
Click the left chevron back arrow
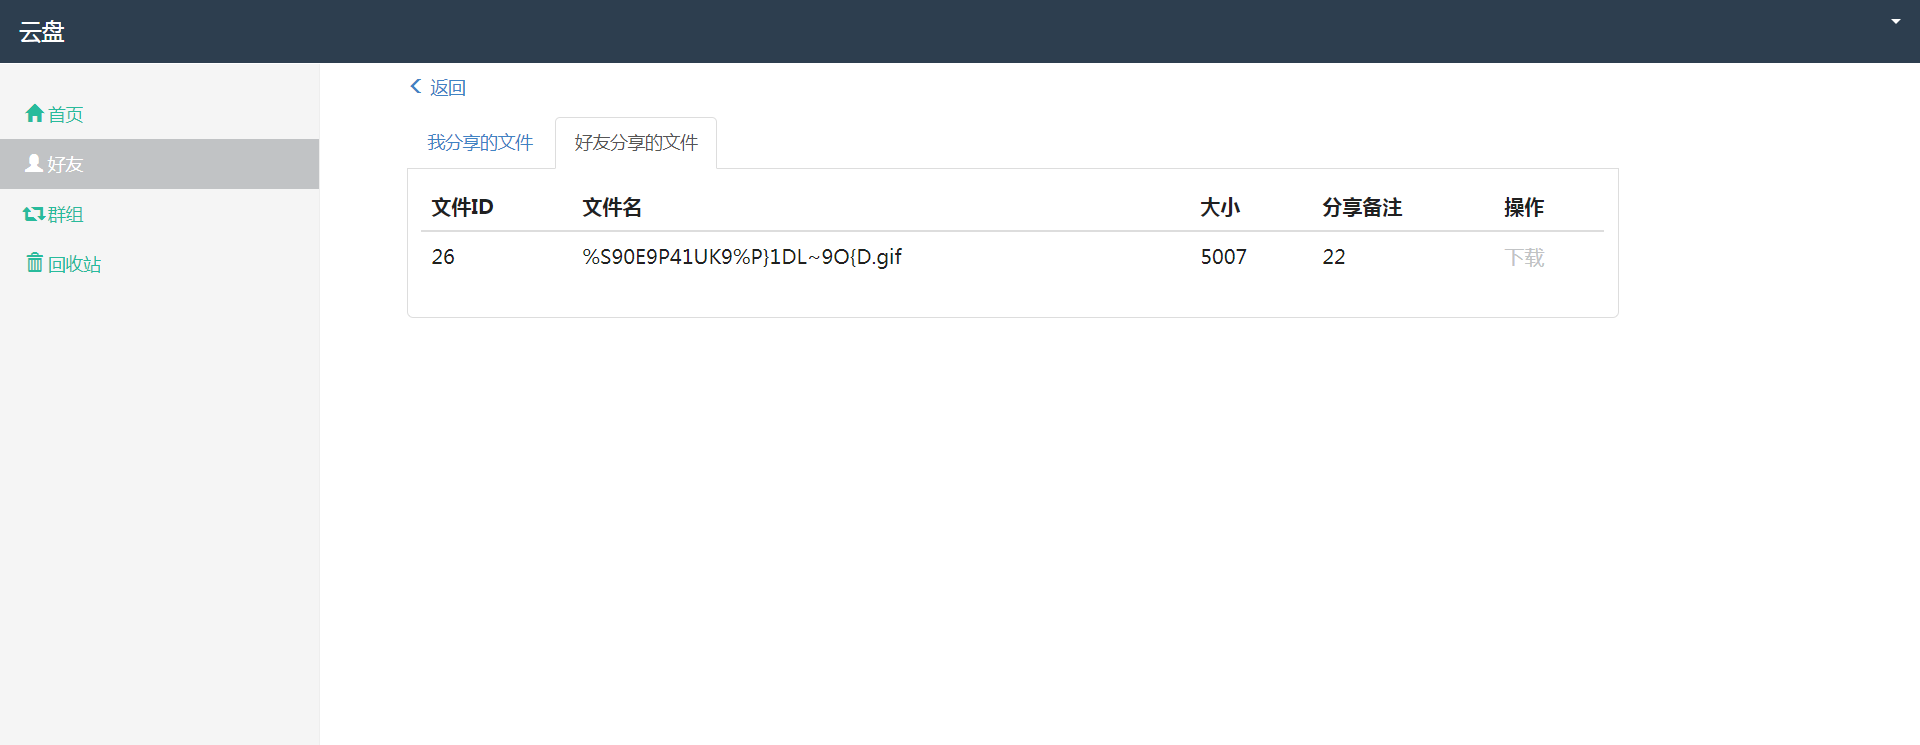416,87
